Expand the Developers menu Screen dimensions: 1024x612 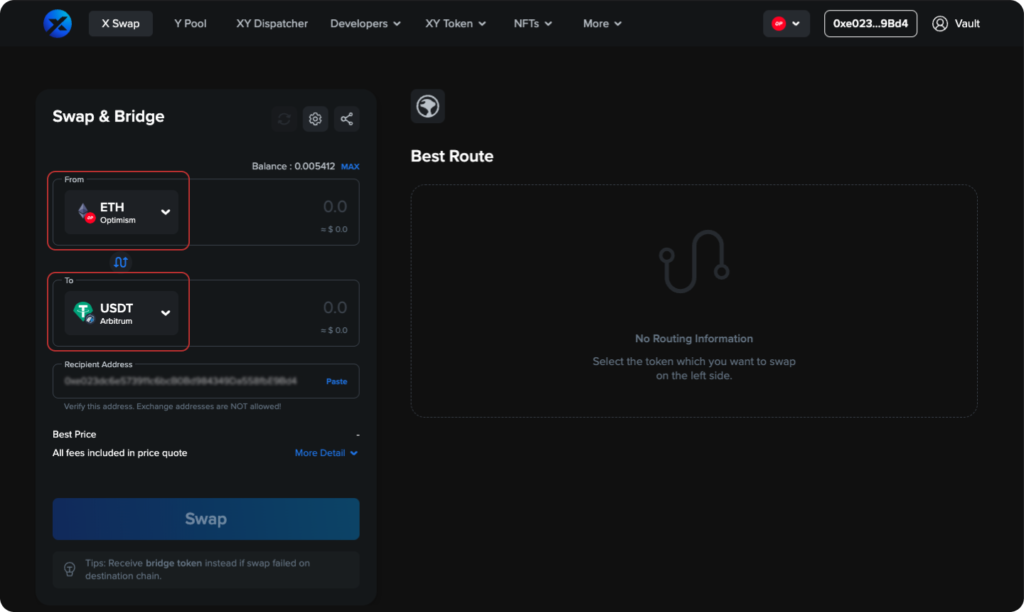(x=366, y=24)
